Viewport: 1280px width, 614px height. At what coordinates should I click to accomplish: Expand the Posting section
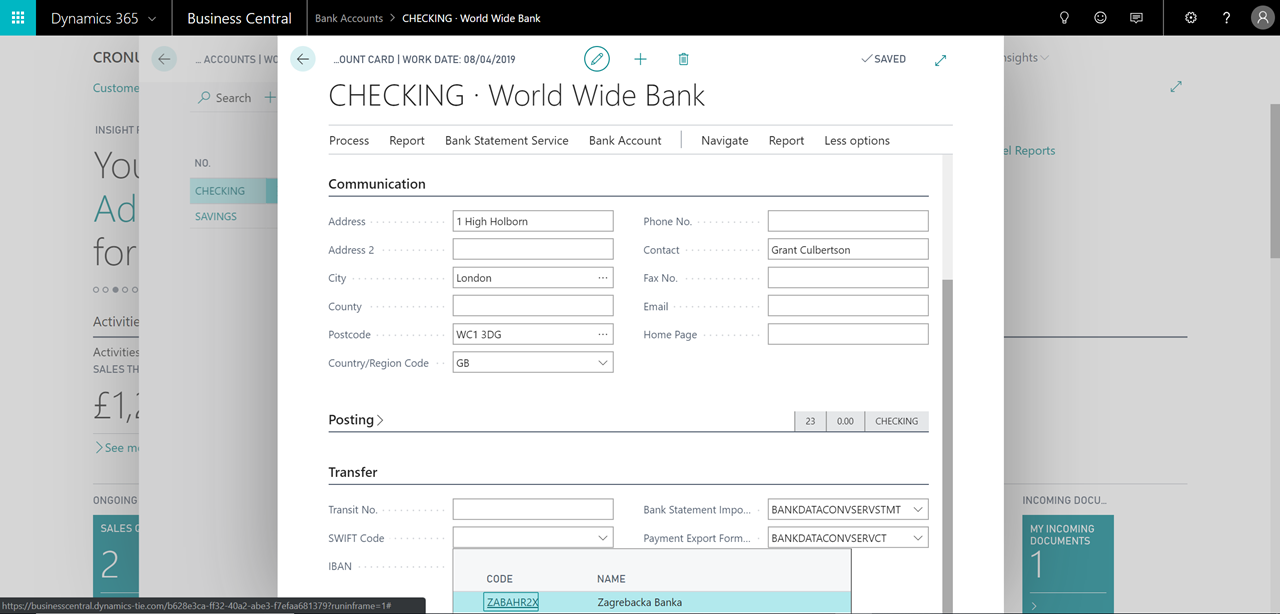pos(355,419)
